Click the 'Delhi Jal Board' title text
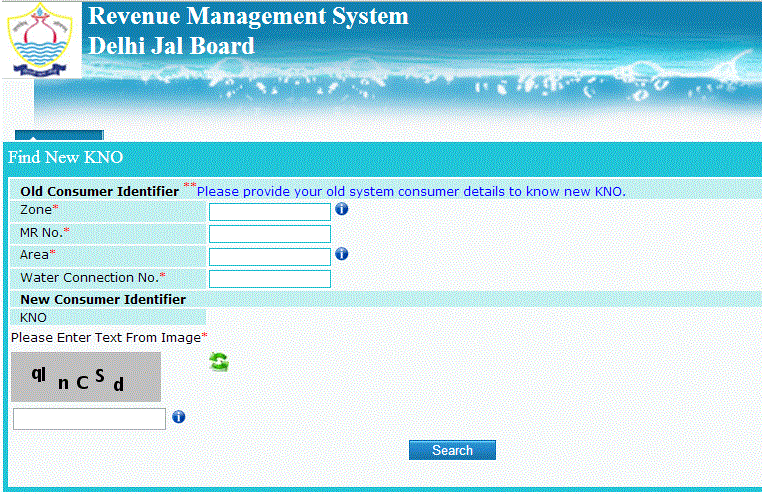Viewport: 762px width, 494px height. tap(172, 46)
